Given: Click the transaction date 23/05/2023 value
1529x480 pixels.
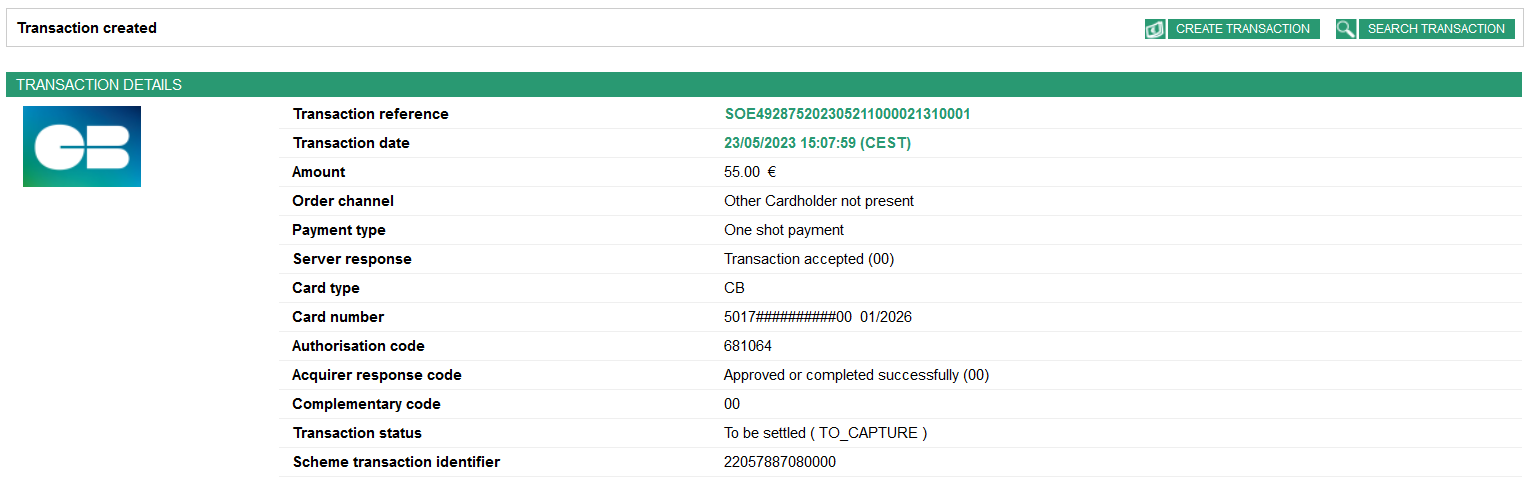Looking at the screenshot, I should coord(817,143).
